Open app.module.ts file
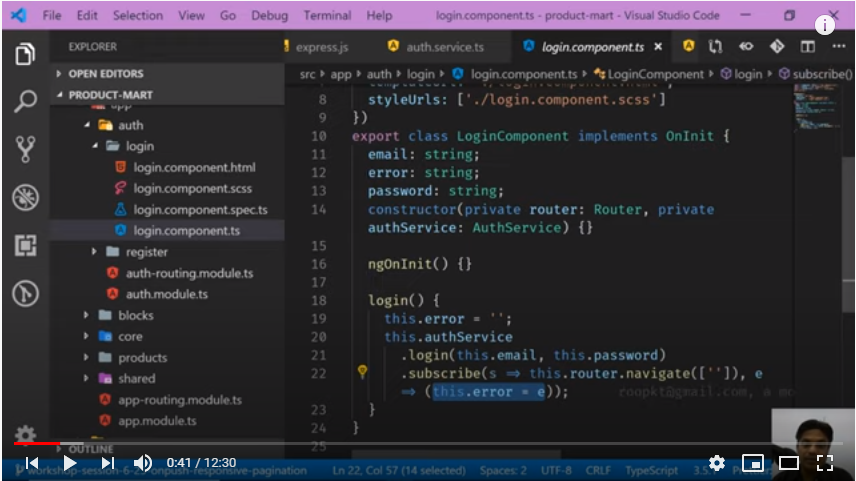Screen dimensions: 856x481 point(157,421)
